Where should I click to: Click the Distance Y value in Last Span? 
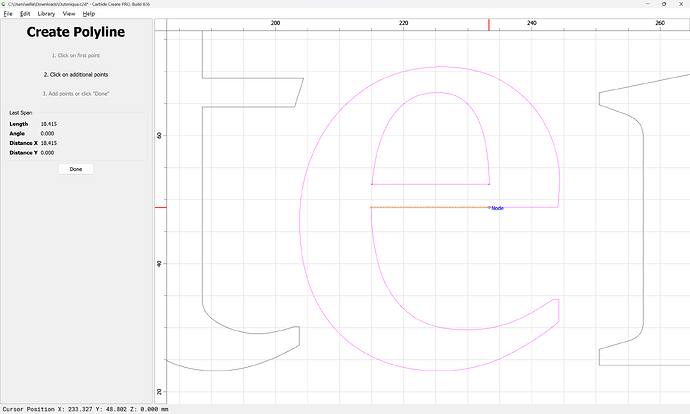(47, 153)
